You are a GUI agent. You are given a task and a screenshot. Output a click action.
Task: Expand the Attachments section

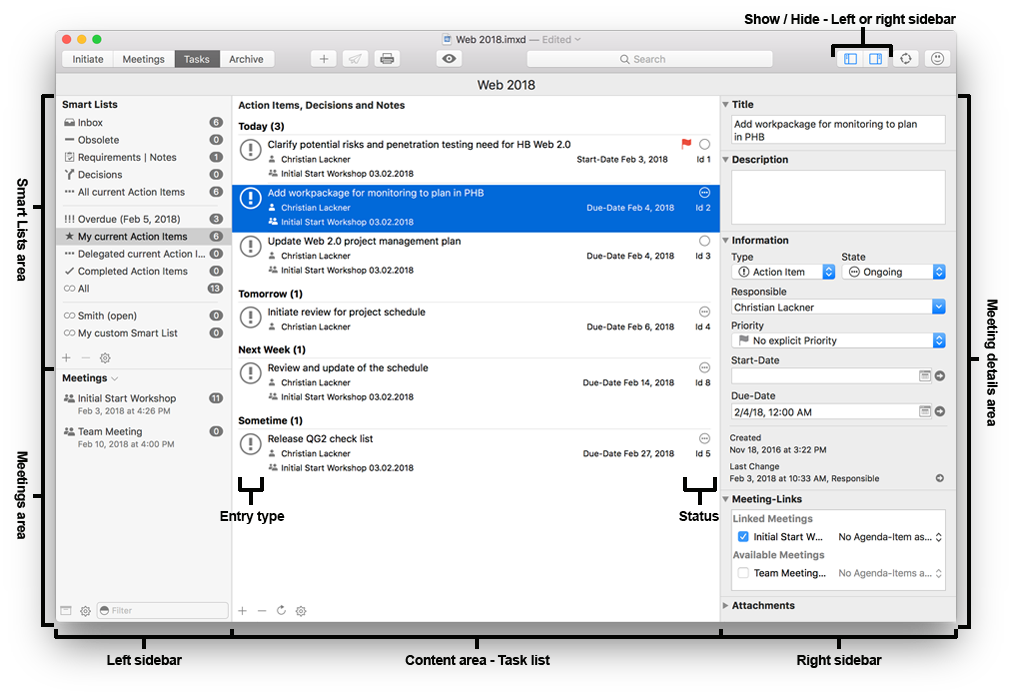(725, 606)
